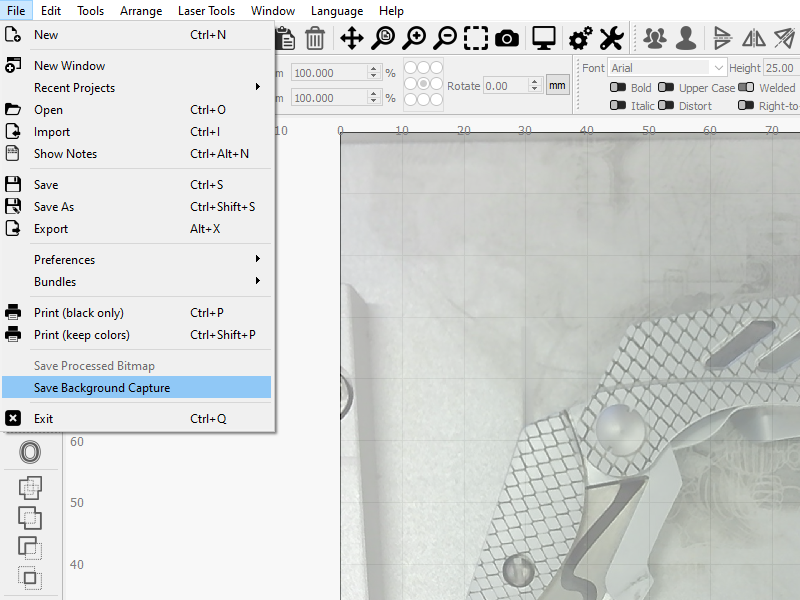Select the Offset Shapes tool
Image resolution: width=800 pixels, height=600 pixels.
click(30, 452)
